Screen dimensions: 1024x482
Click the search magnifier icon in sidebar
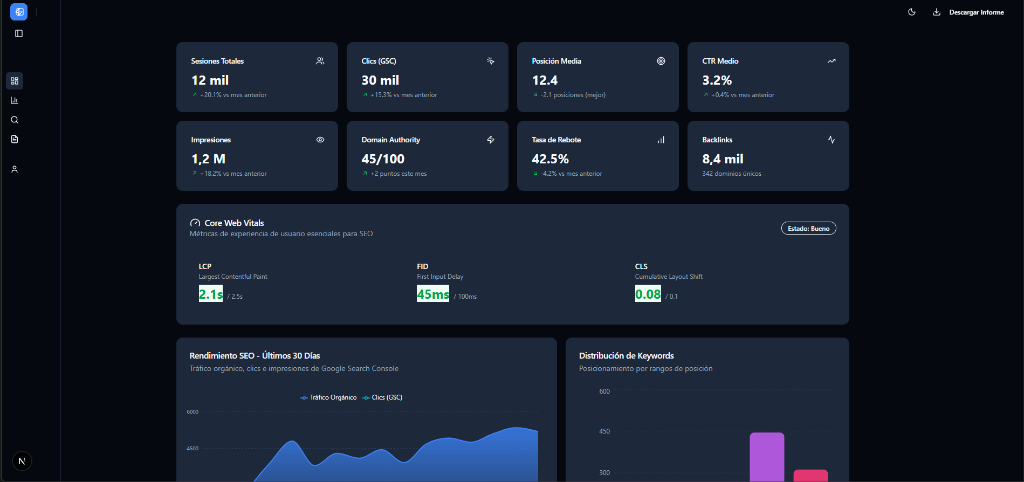coord(15,120)
